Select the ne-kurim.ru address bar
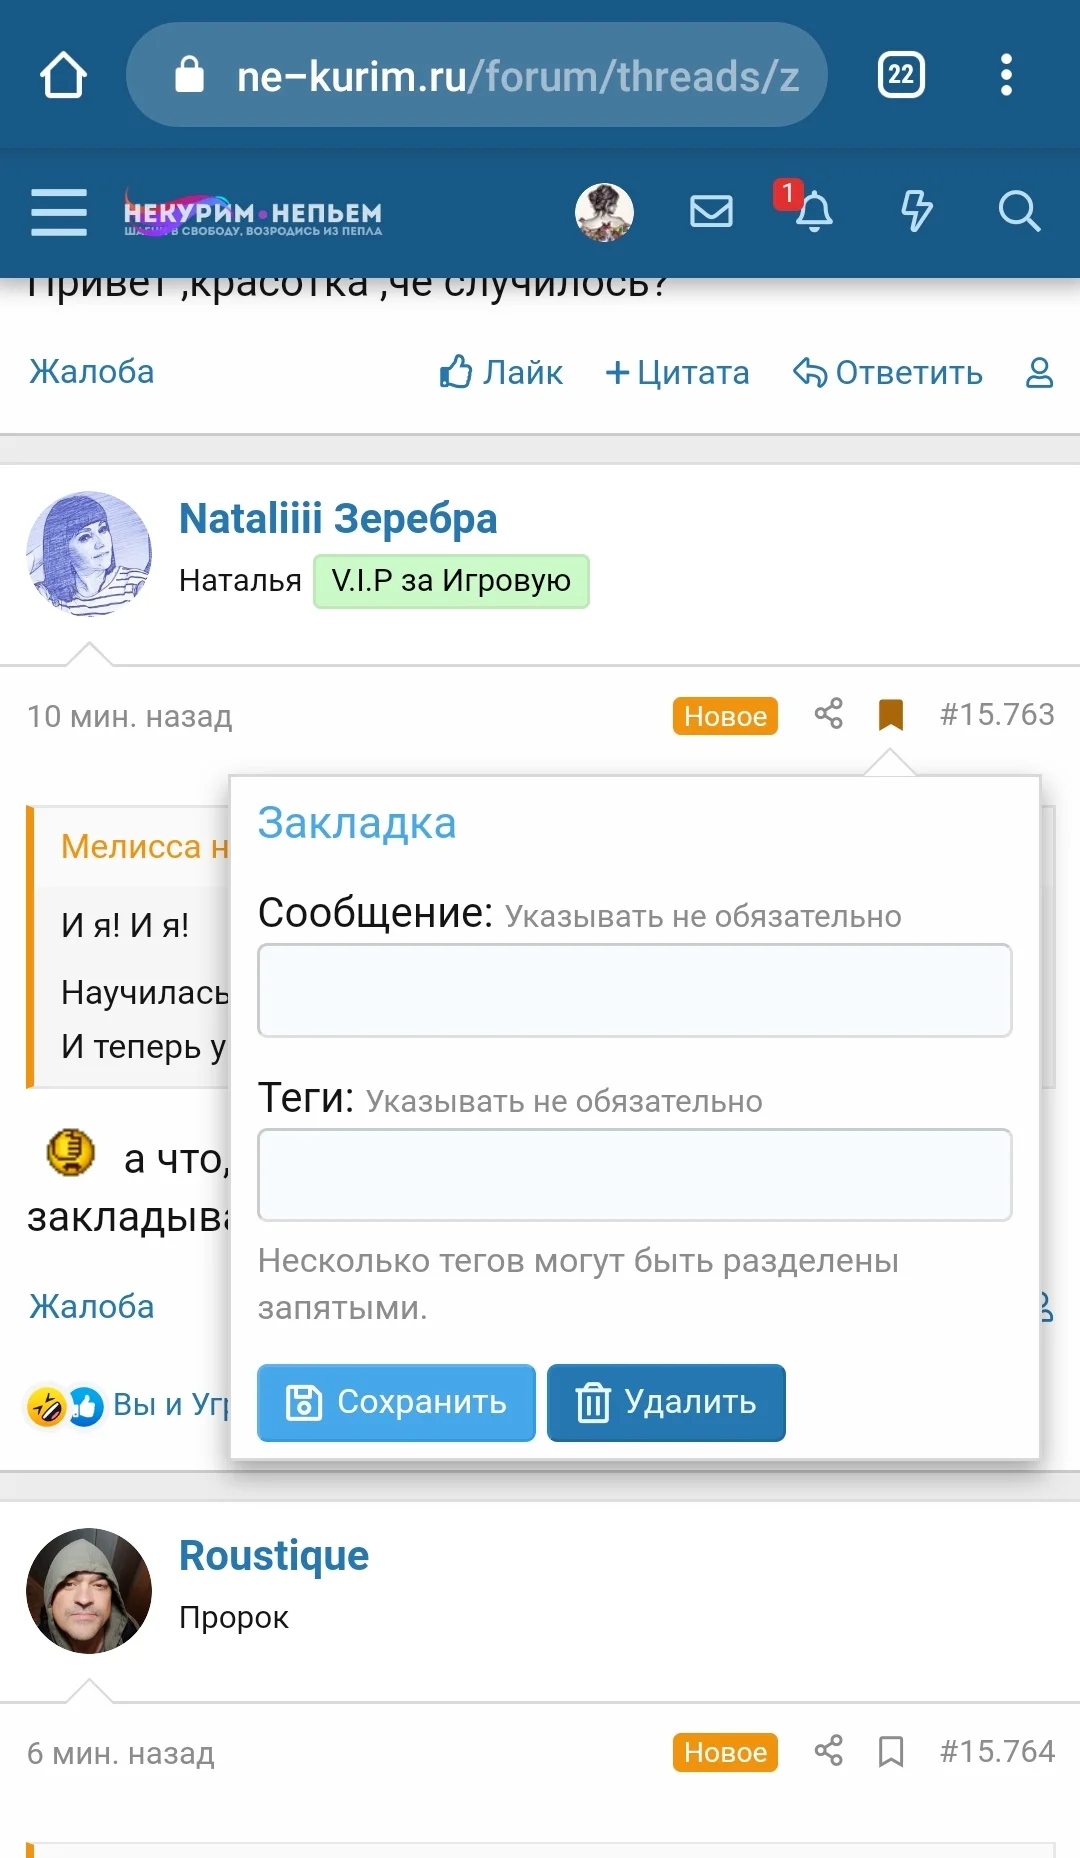 pos(477,75)
